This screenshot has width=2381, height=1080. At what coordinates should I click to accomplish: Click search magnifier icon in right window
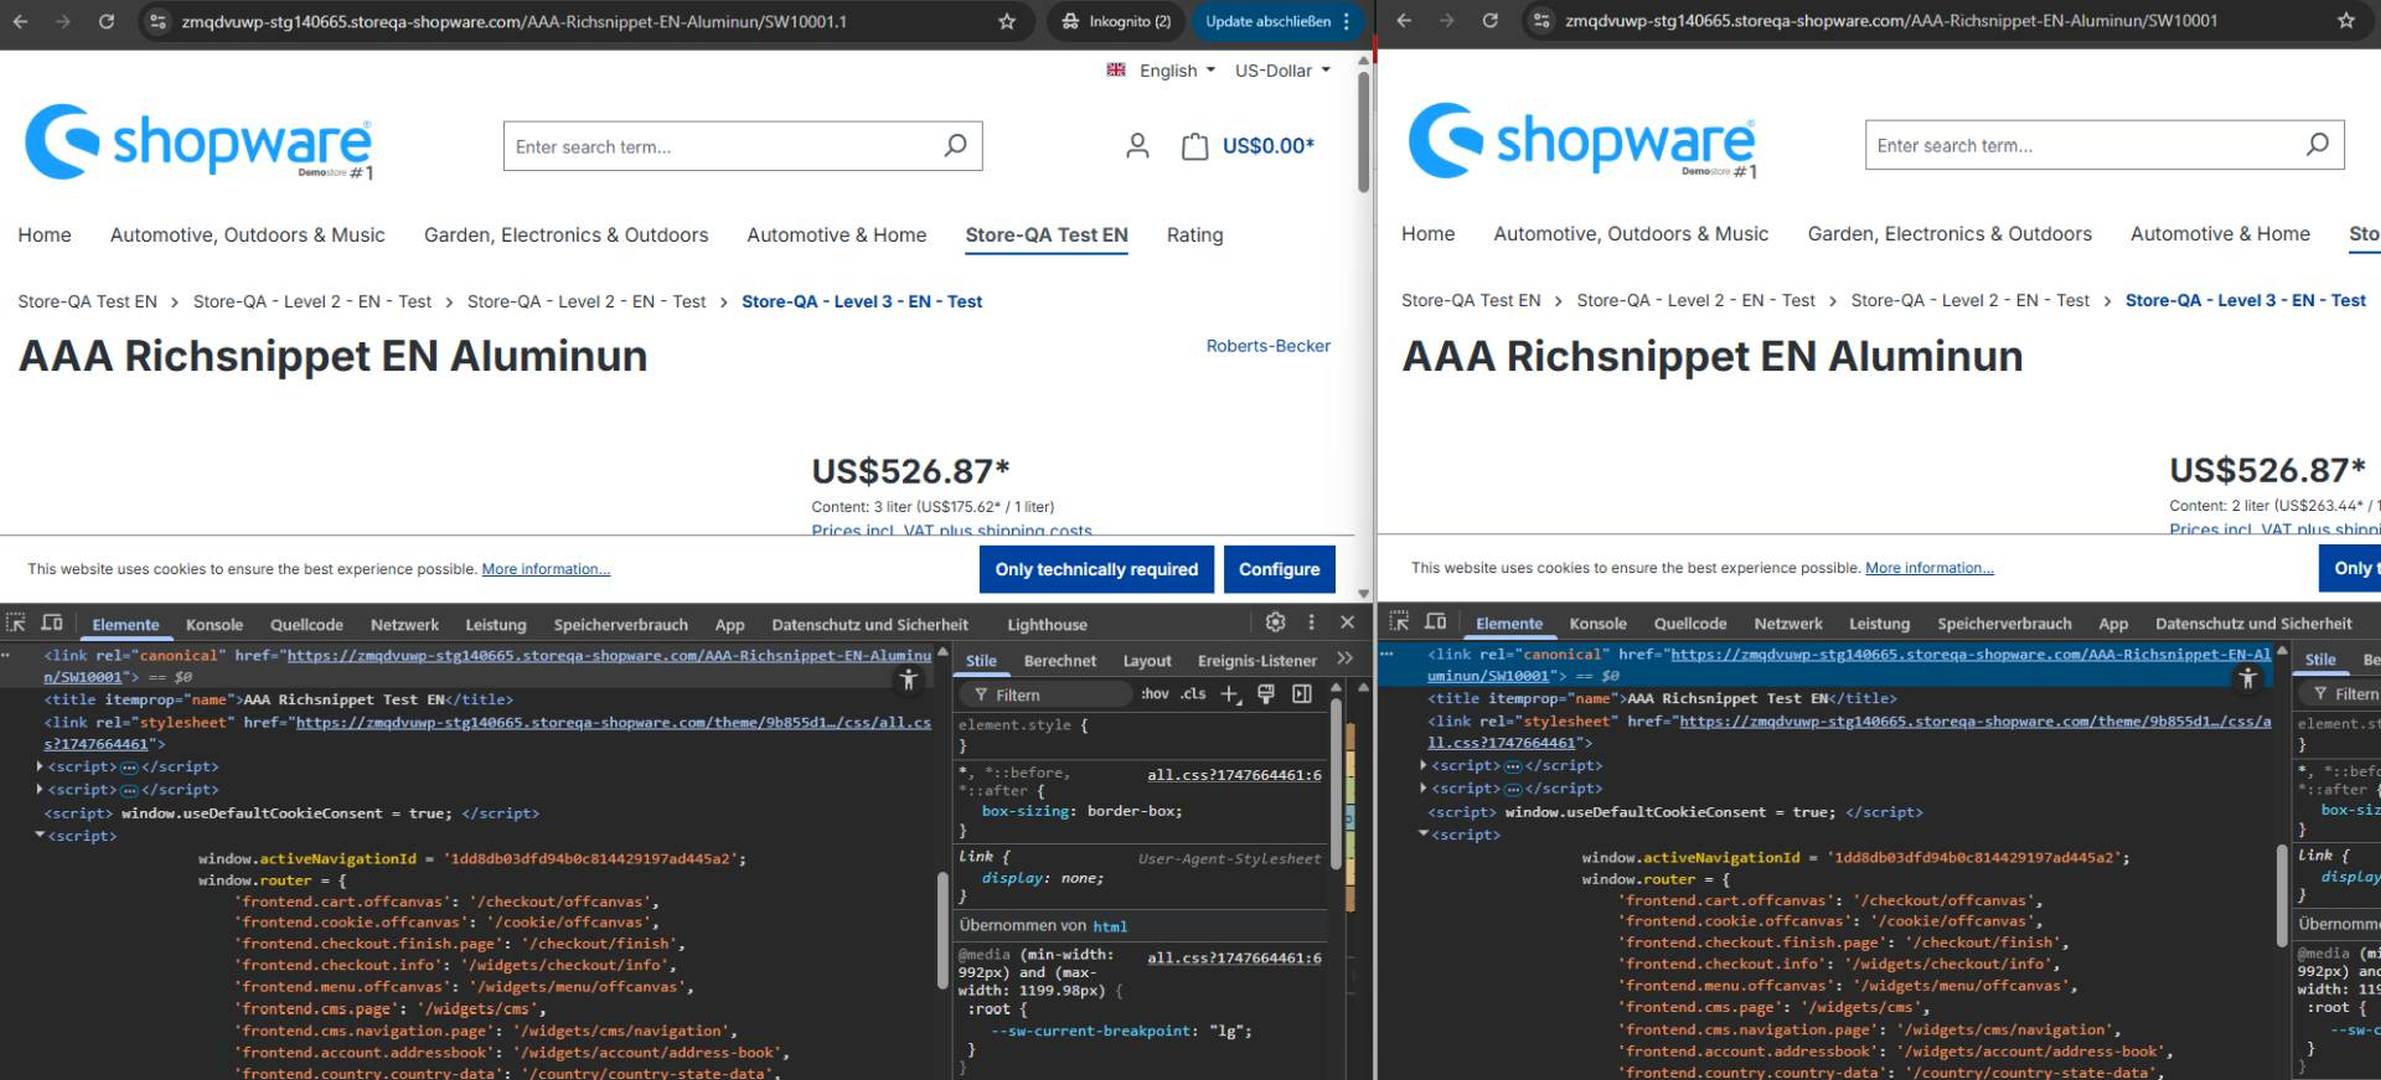point(2317,145)
